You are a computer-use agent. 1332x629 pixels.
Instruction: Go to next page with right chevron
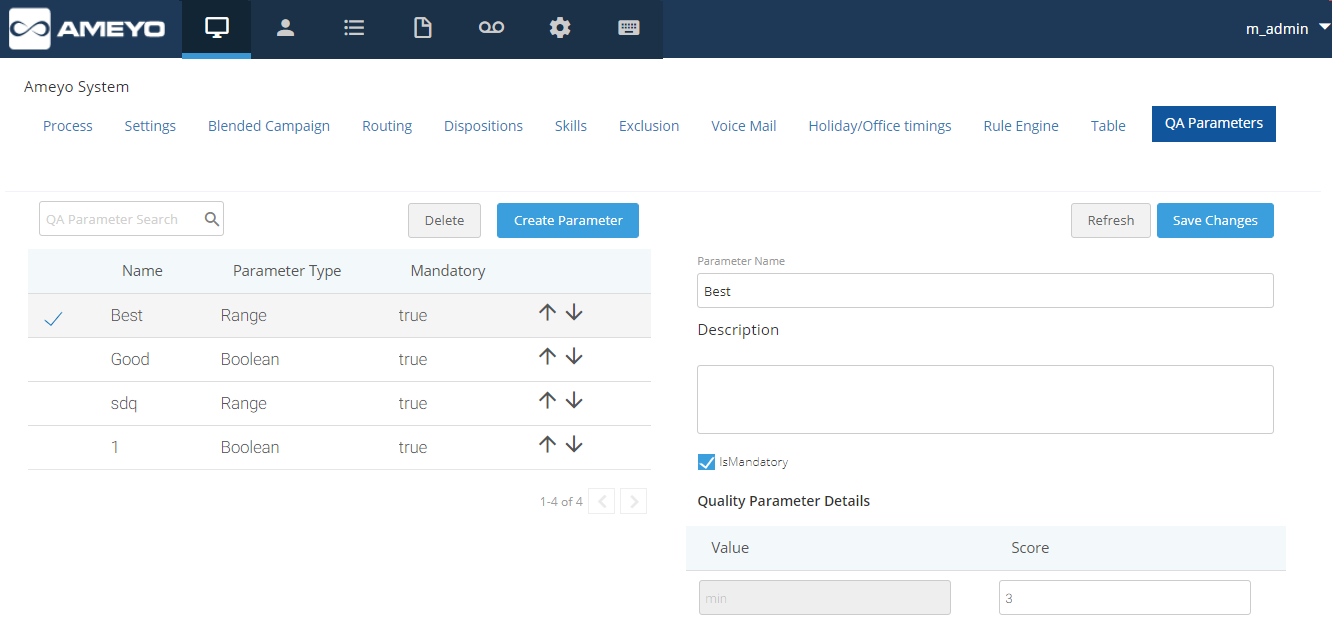click(x=633, y=500)
